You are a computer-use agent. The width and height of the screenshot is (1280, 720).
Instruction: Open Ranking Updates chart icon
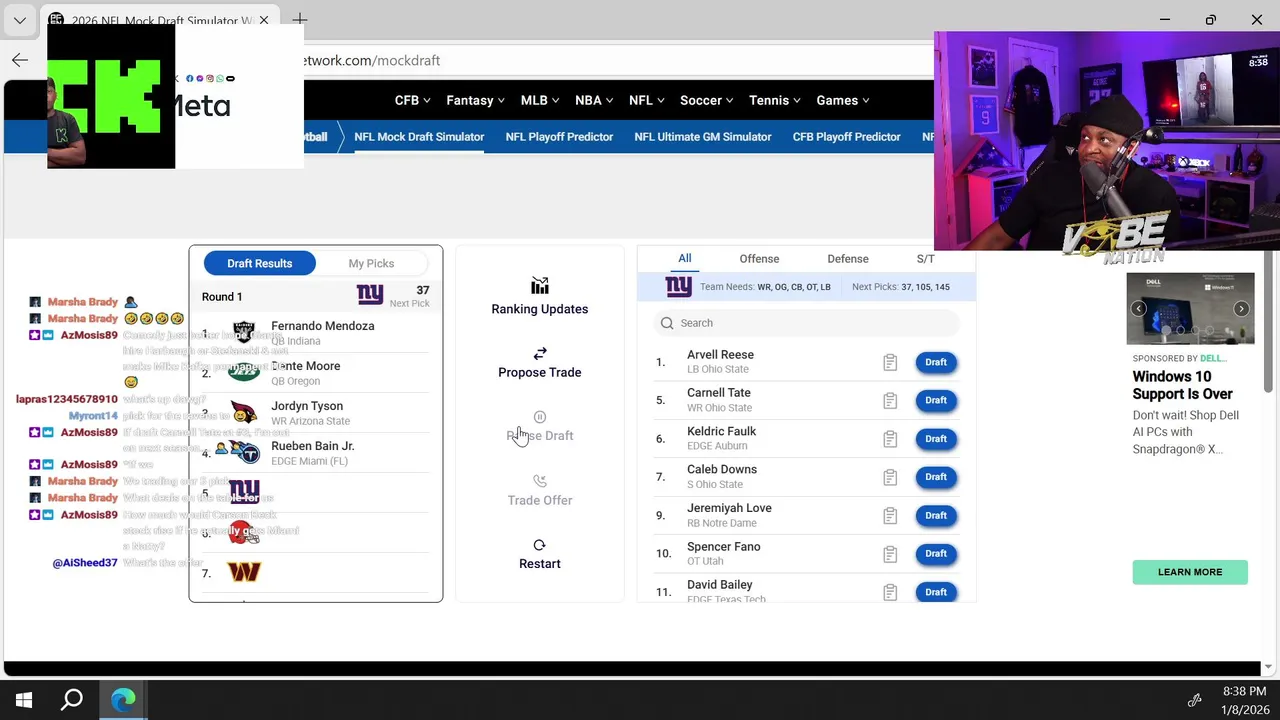click(x=540, y=286)
